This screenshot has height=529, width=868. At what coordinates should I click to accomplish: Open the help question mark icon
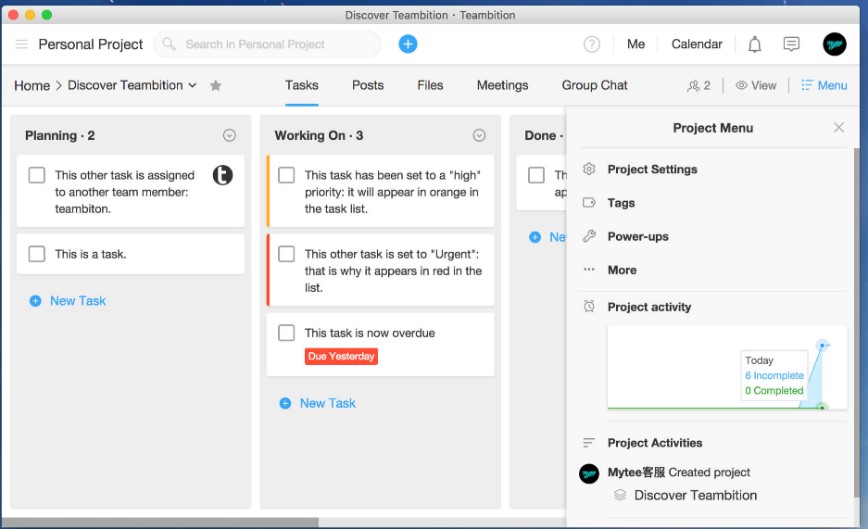point(592,44)
